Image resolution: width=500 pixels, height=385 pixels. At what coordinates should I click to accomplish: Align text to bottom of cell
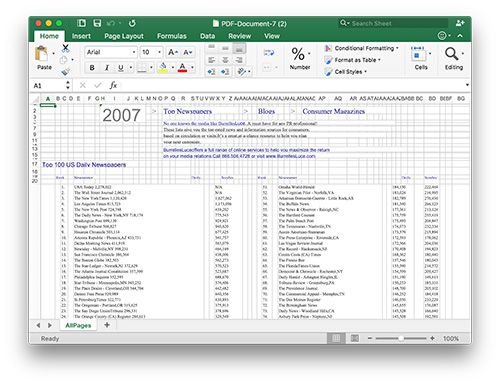[239, 48]
